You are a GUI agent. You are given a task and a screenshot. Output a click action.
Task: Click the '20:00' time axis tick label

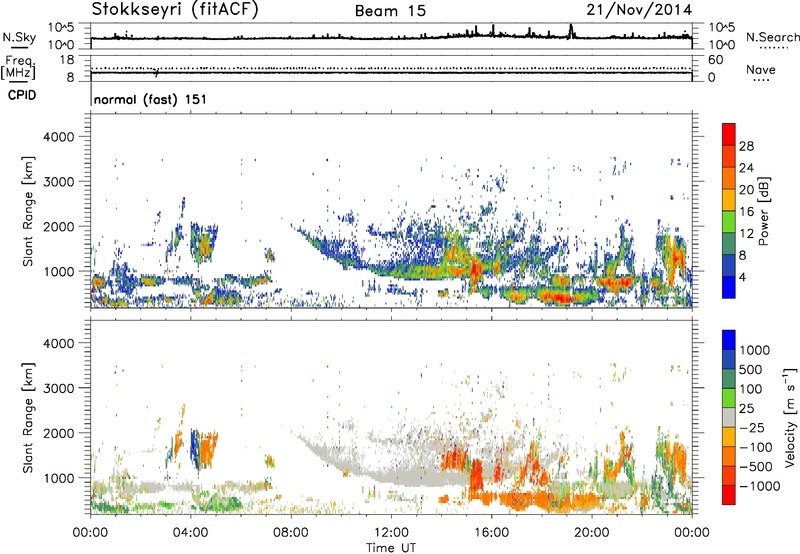(x=591, y=533)
